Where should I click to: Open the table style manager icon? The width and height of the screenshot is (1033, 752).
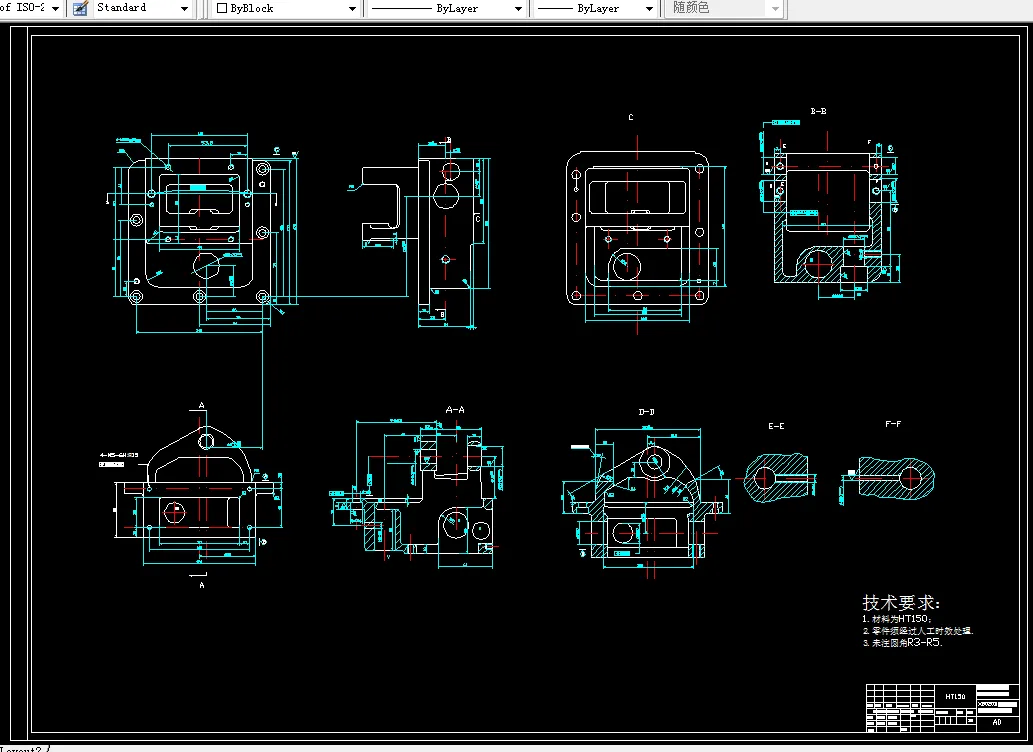tap(80, 9)
